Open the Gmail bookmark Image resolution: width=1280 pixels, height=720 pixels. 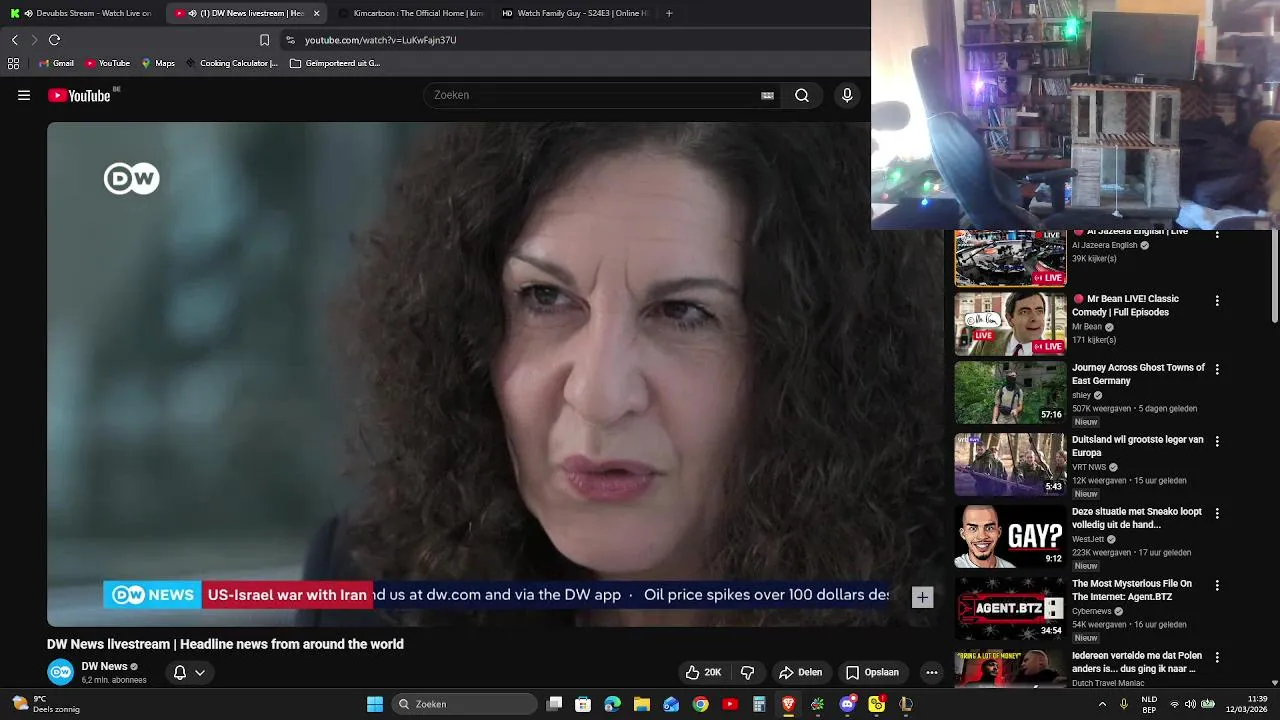click(55, 63)
